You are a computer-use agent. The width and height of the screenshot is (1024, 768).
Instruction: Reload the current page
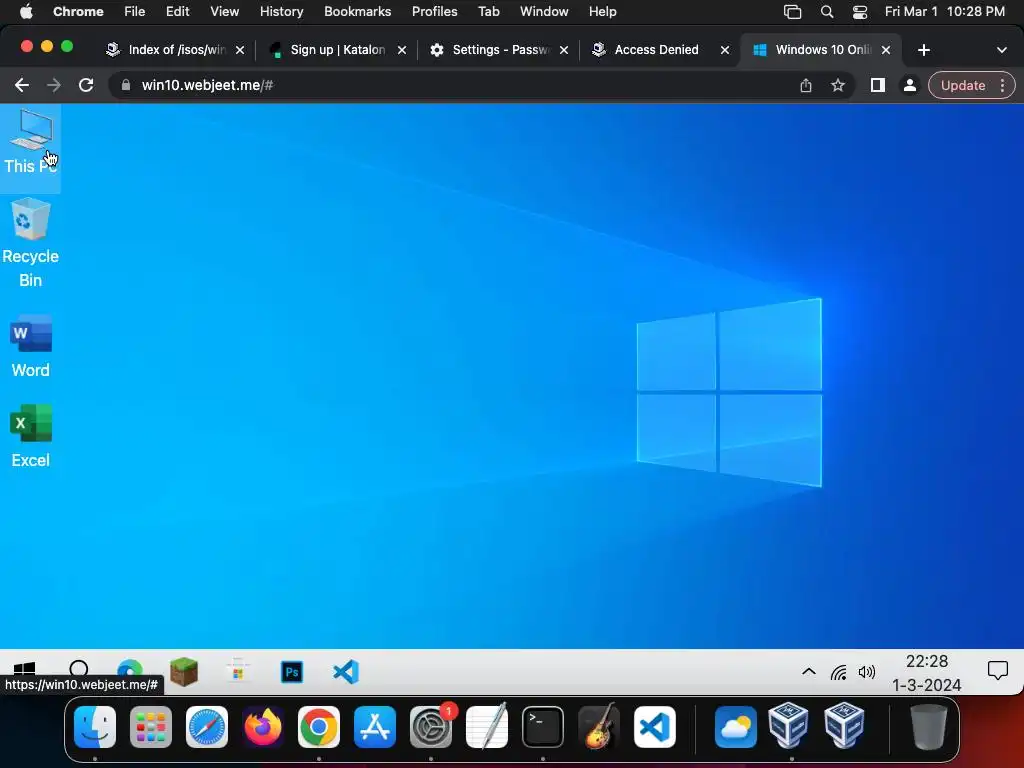pyautogui.click(x=86, y=85)
